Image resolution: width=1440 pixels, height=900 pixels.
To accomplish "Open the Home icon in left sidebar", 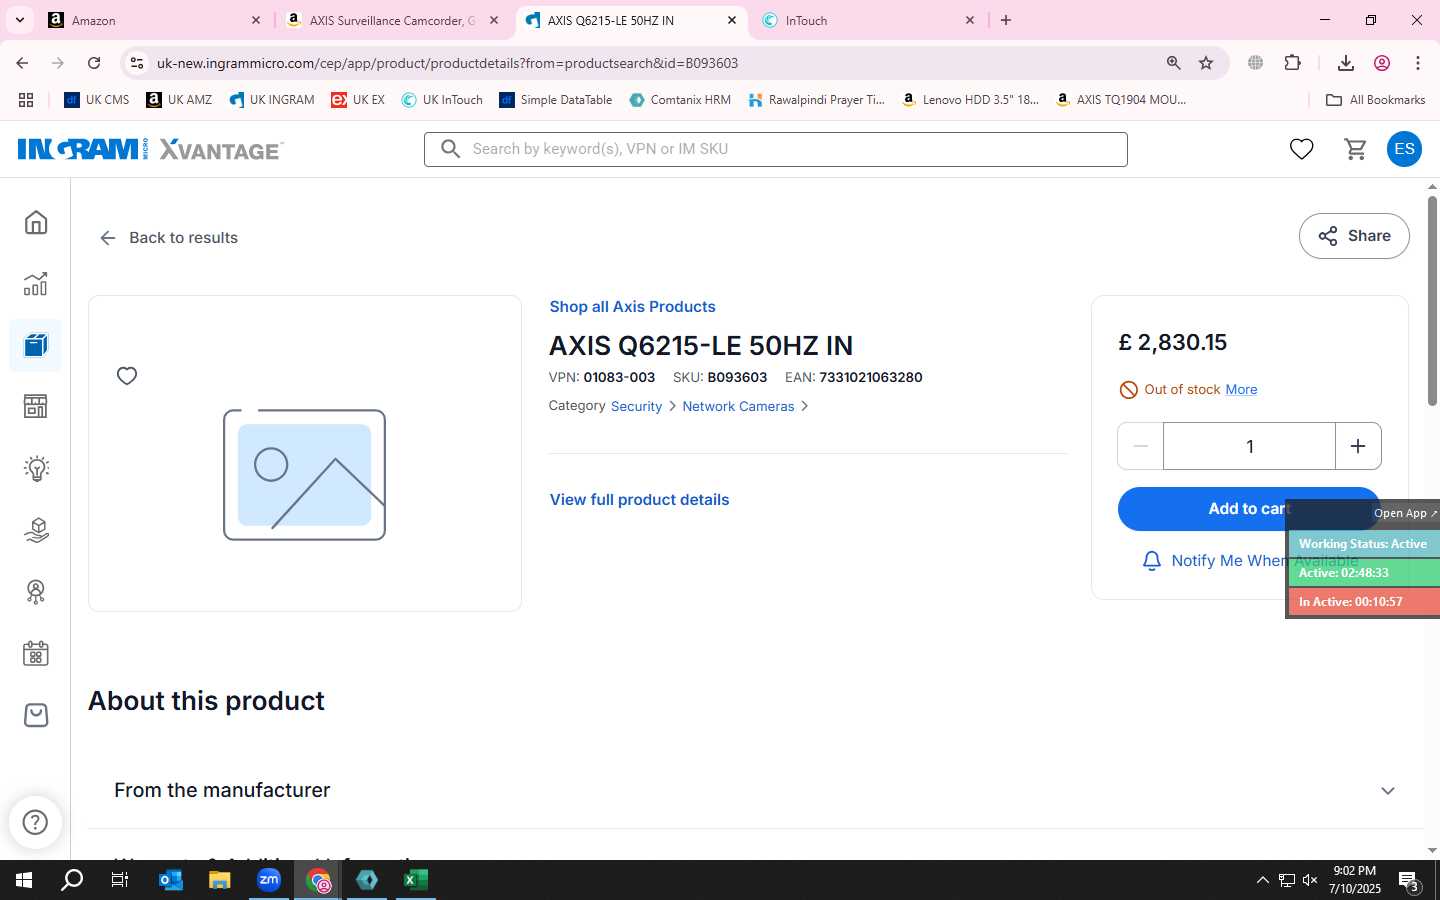I will 36,222.
